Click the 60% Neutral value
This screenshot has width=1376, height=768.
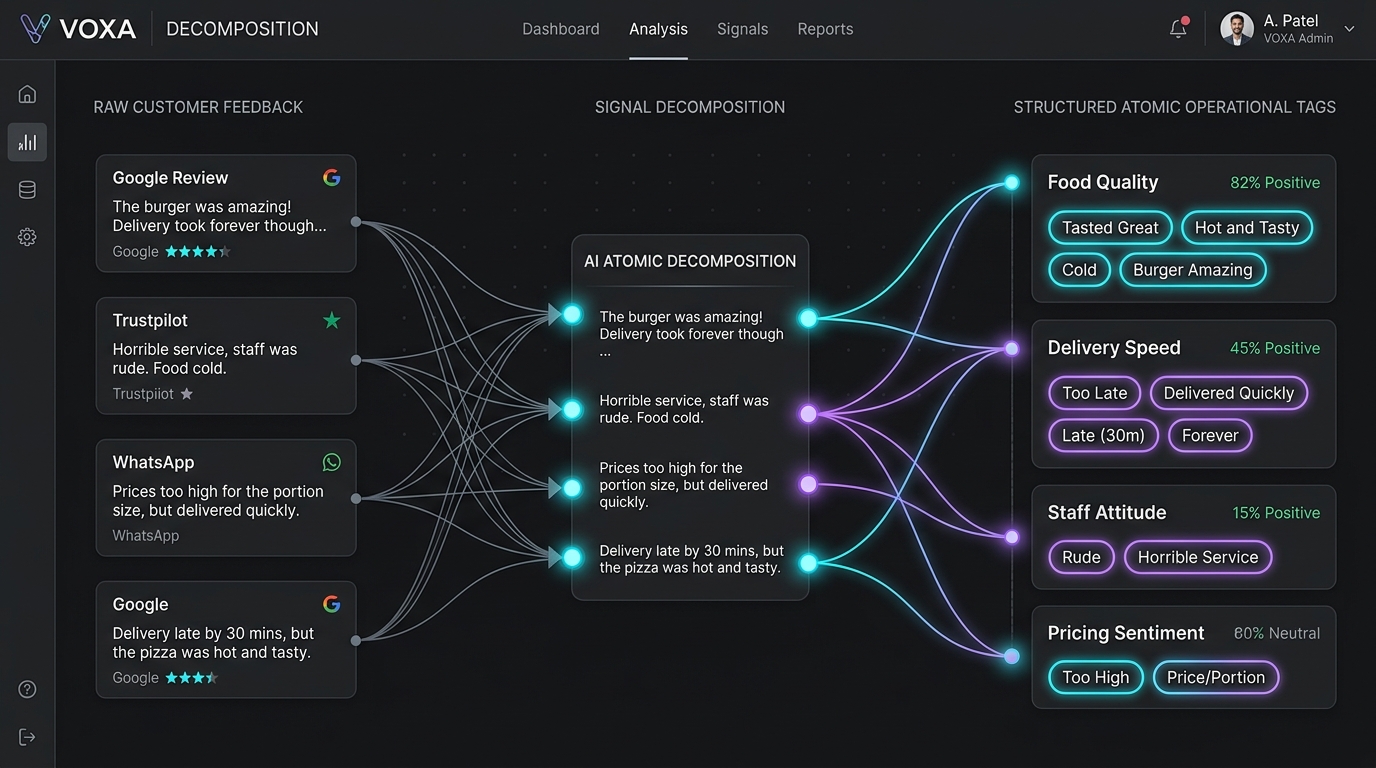(x=1277, y=633)
